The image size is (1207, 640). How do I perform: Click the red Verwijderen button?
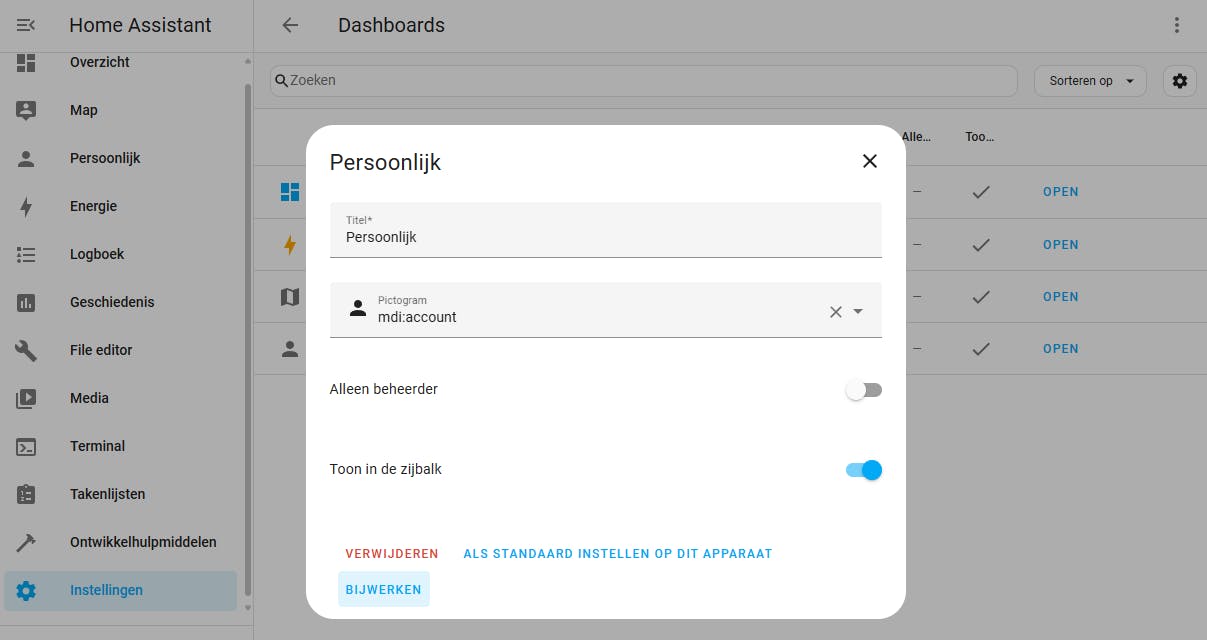tap(392, 554)
